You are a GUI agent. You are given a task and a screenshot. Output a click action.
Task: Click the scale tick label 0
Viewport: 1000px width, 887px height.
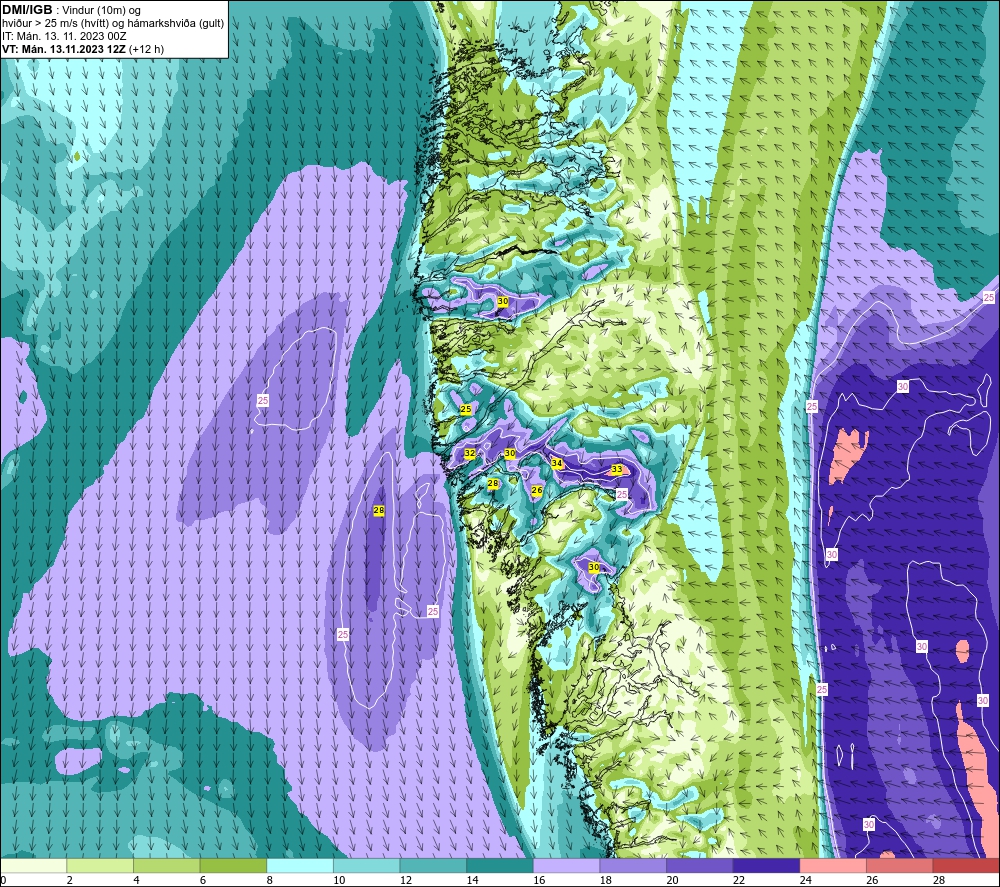[x=3, y=880]
